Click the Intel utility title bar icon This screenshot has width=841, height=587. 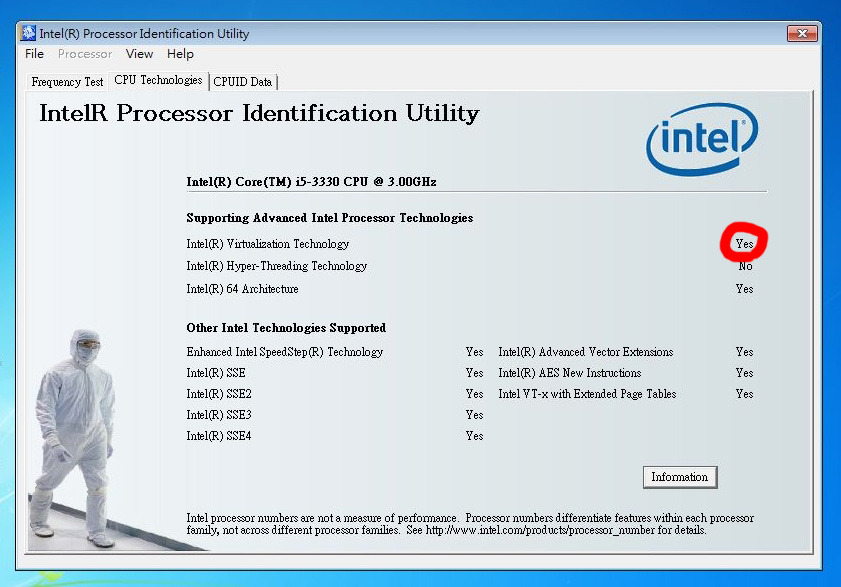tap(28, 33)
